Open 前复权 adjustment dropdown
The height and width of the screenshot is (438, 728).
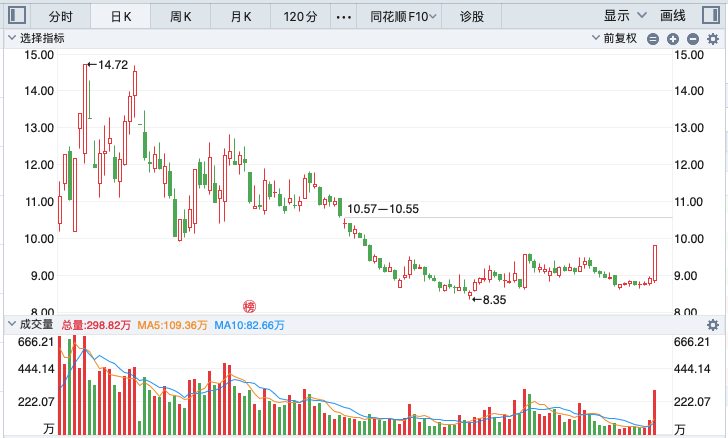point(615,38)
